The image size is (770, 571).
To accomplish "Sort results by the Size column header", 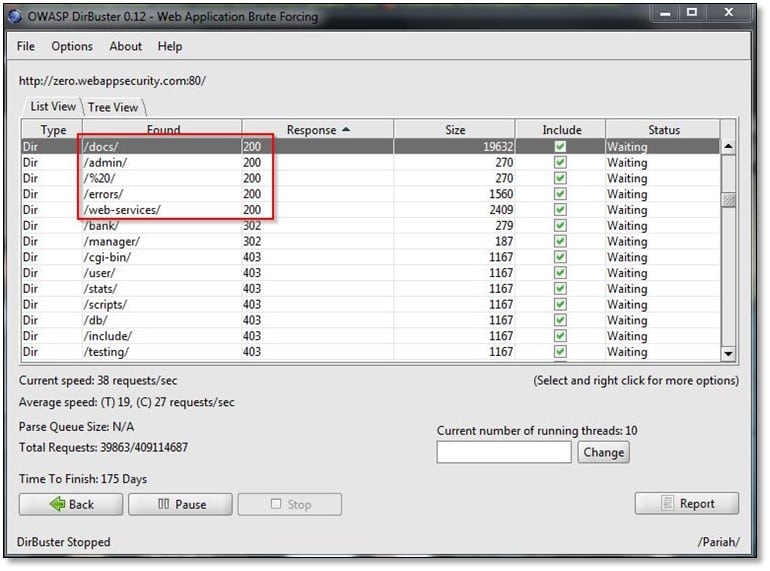I will (455, 130).
